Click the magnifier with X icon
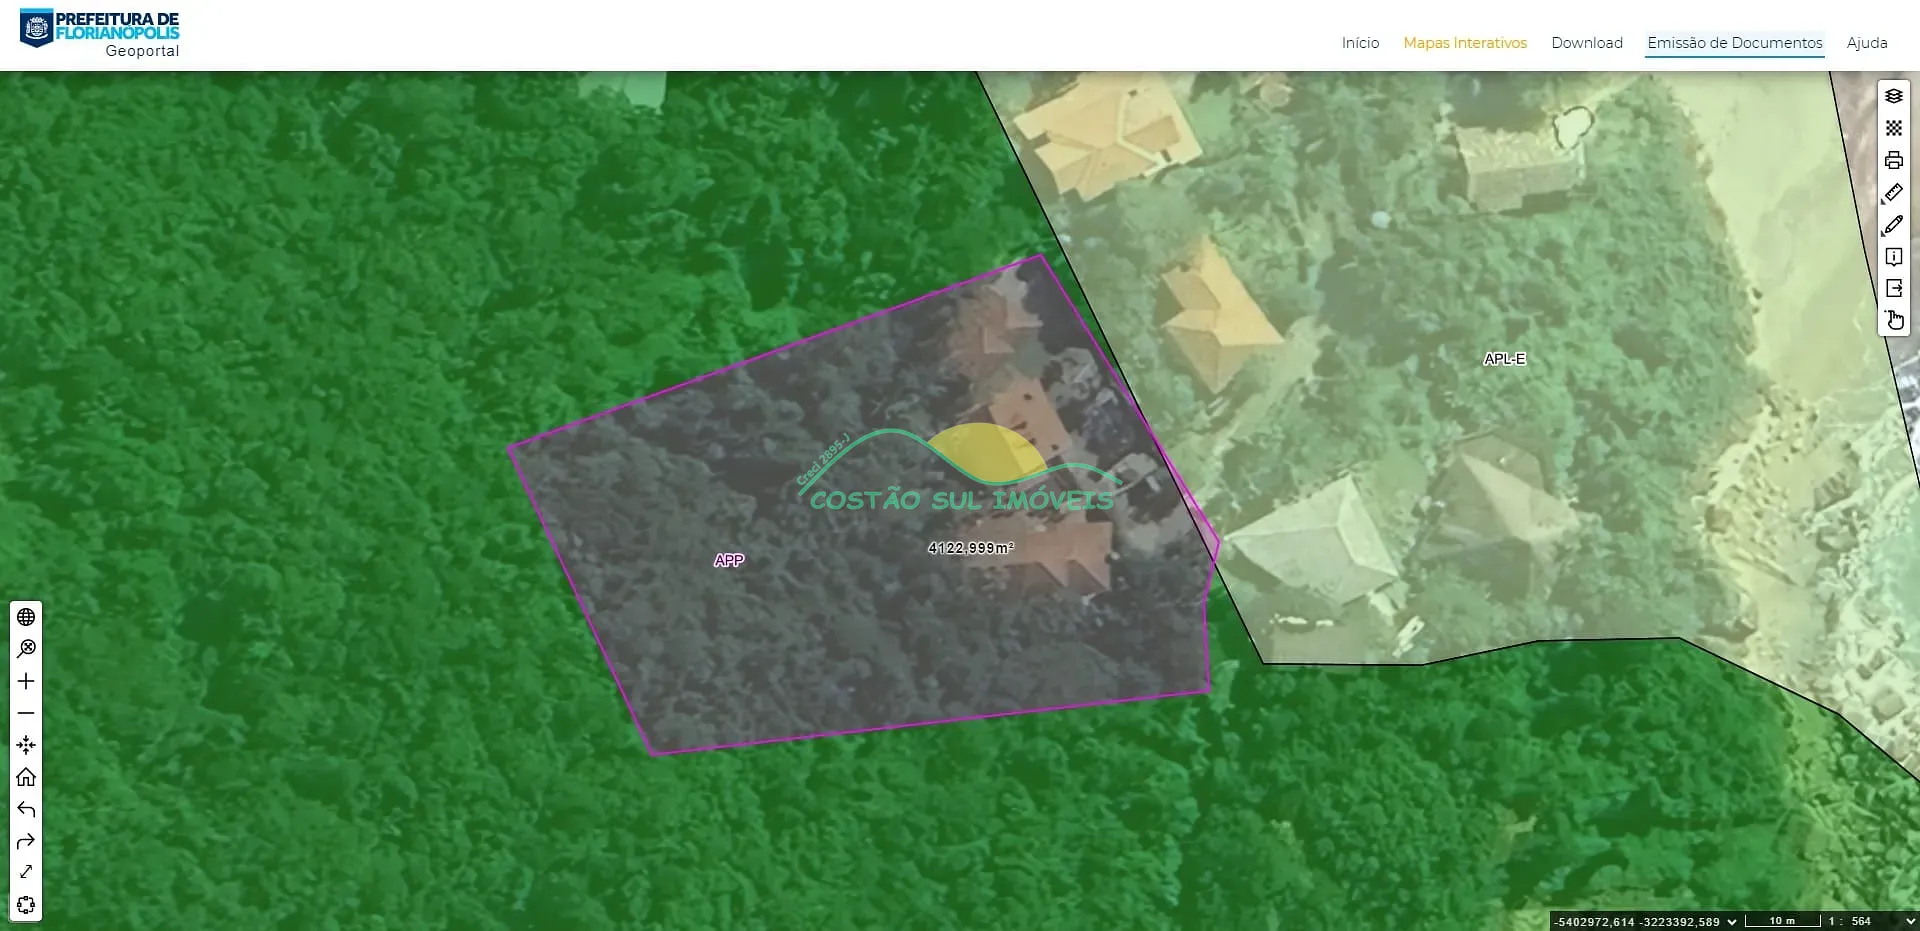Viewport: 1920px width, 931px height. pyautogui.click(x=26, y=649)
